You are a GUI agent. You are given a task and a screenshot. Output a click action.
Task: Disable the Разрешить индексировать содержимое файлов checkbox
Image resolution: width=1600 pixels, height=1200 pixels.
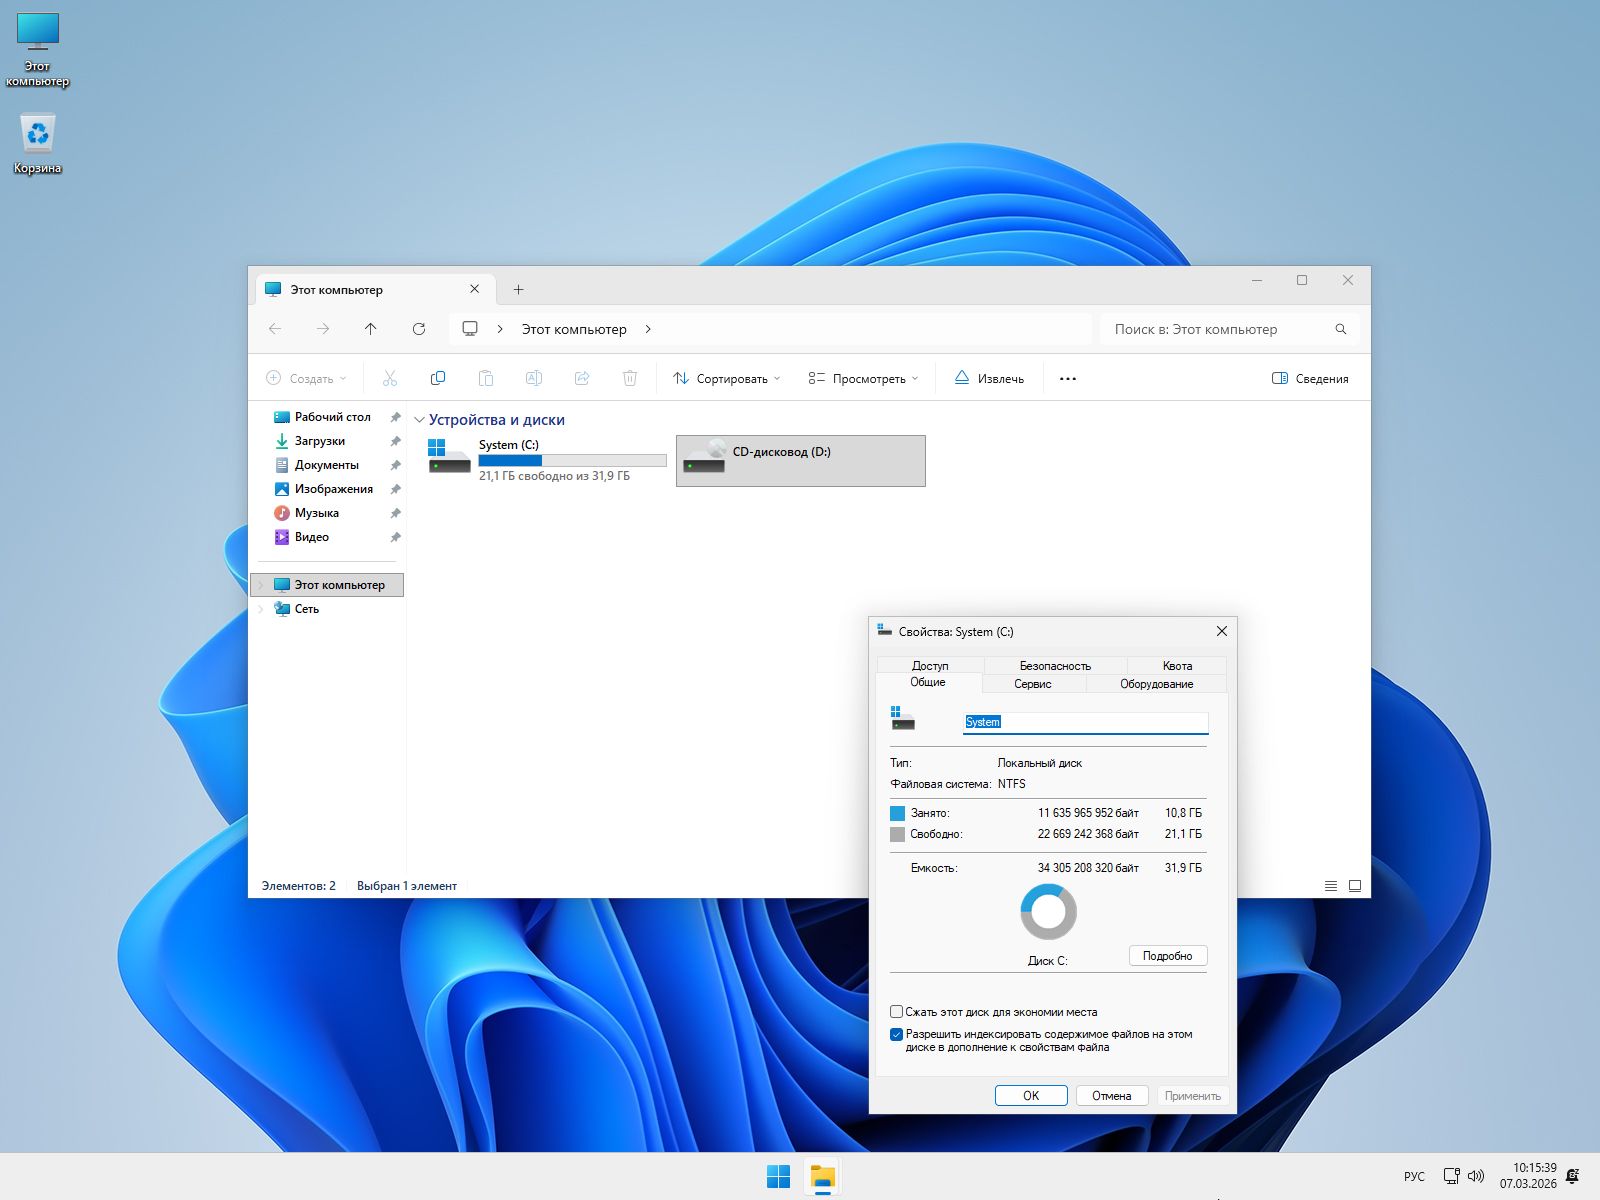898,1034
